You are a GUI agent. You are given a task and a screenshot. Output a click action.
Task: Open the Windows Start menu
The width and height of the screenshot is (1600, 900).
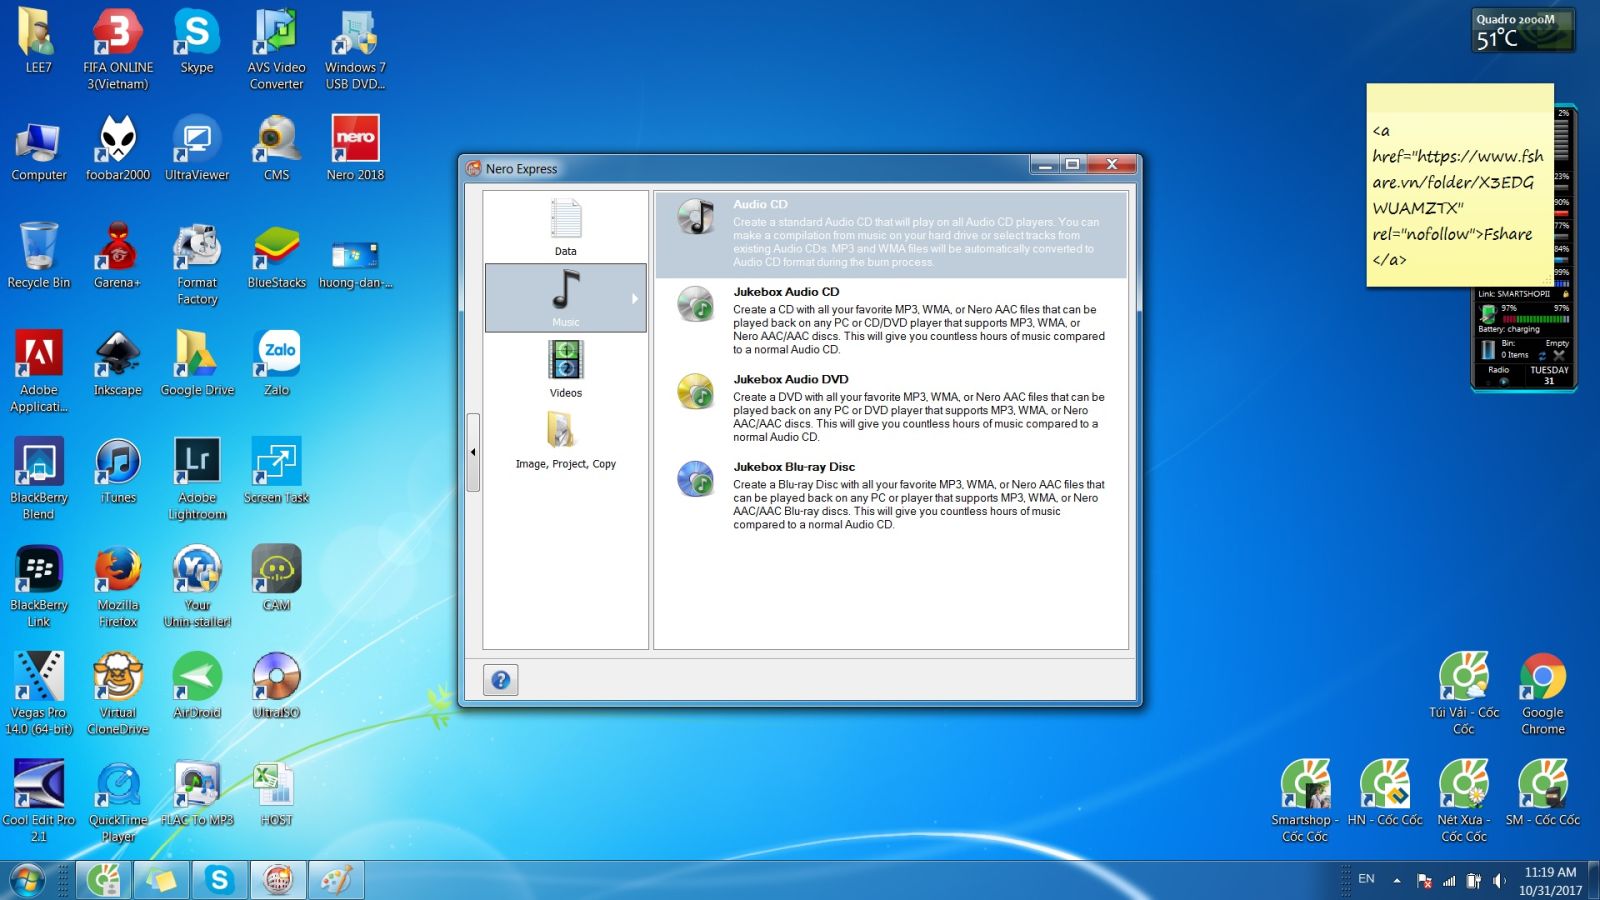coord(27,880)
